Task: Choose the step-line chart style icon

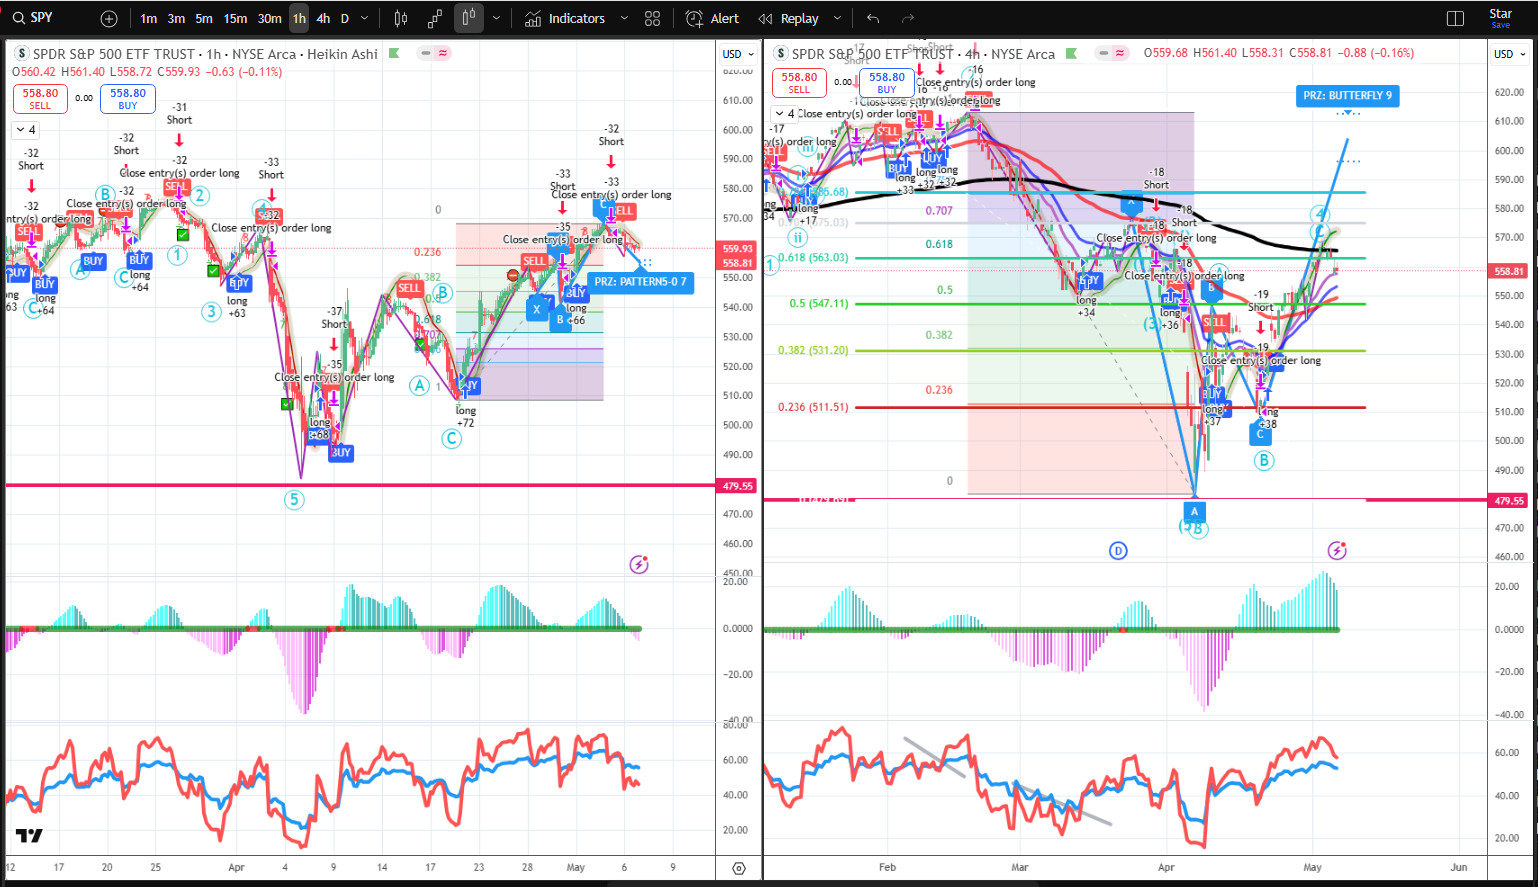Action: (435, 19)
